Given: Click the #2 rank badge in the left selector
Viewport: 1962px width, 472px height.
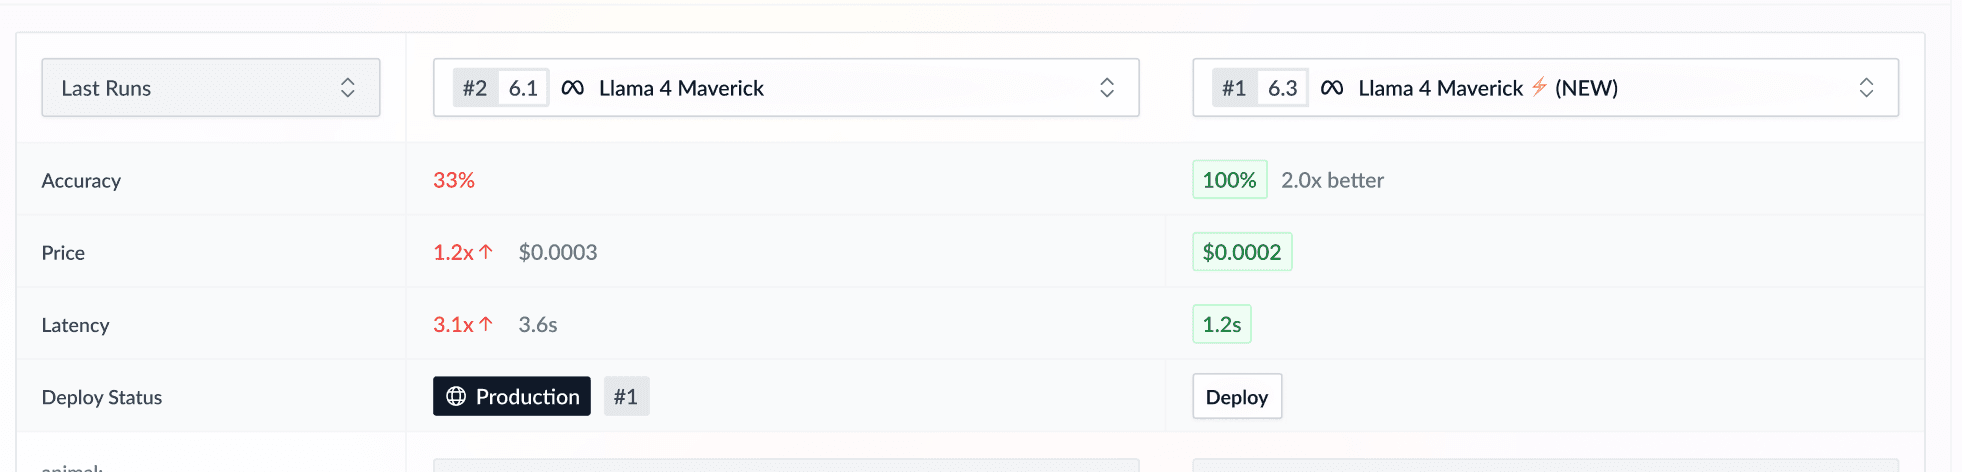Looking at the screenshot, I should pos(475,88).
